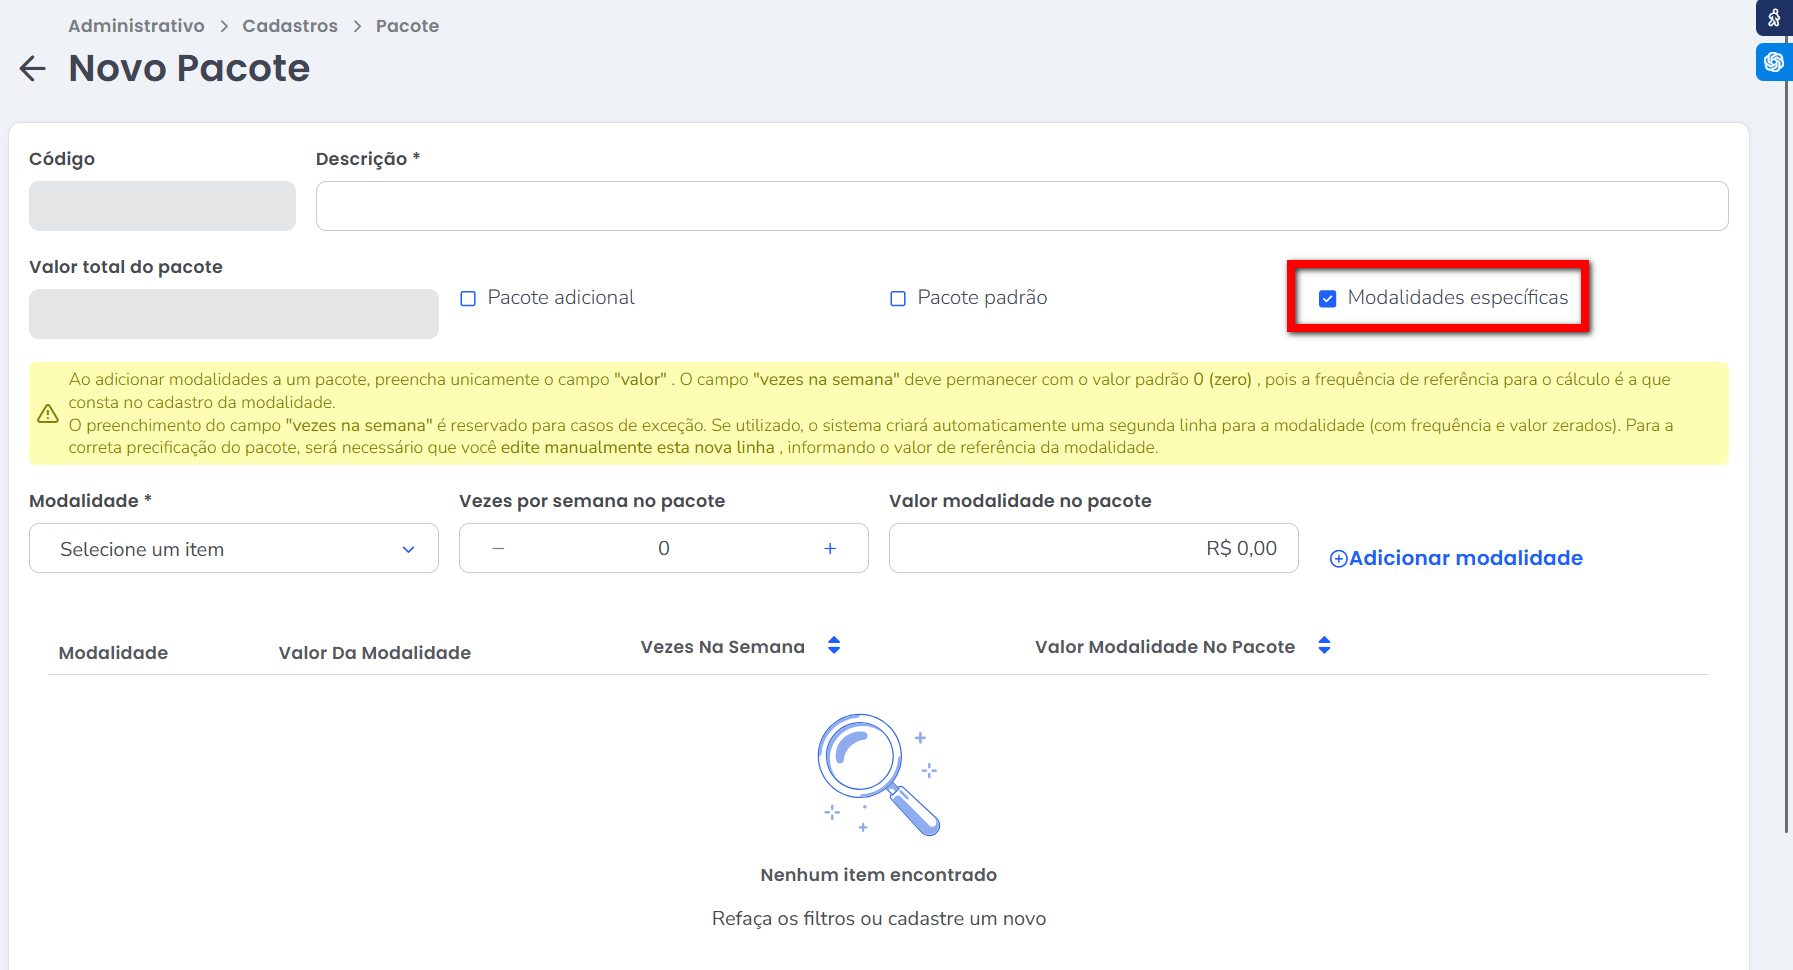Click the sort arrows for Valor Modalidade No Pacote
1793x970 pixels.
pyautogui.click(x=1324, y=646)
